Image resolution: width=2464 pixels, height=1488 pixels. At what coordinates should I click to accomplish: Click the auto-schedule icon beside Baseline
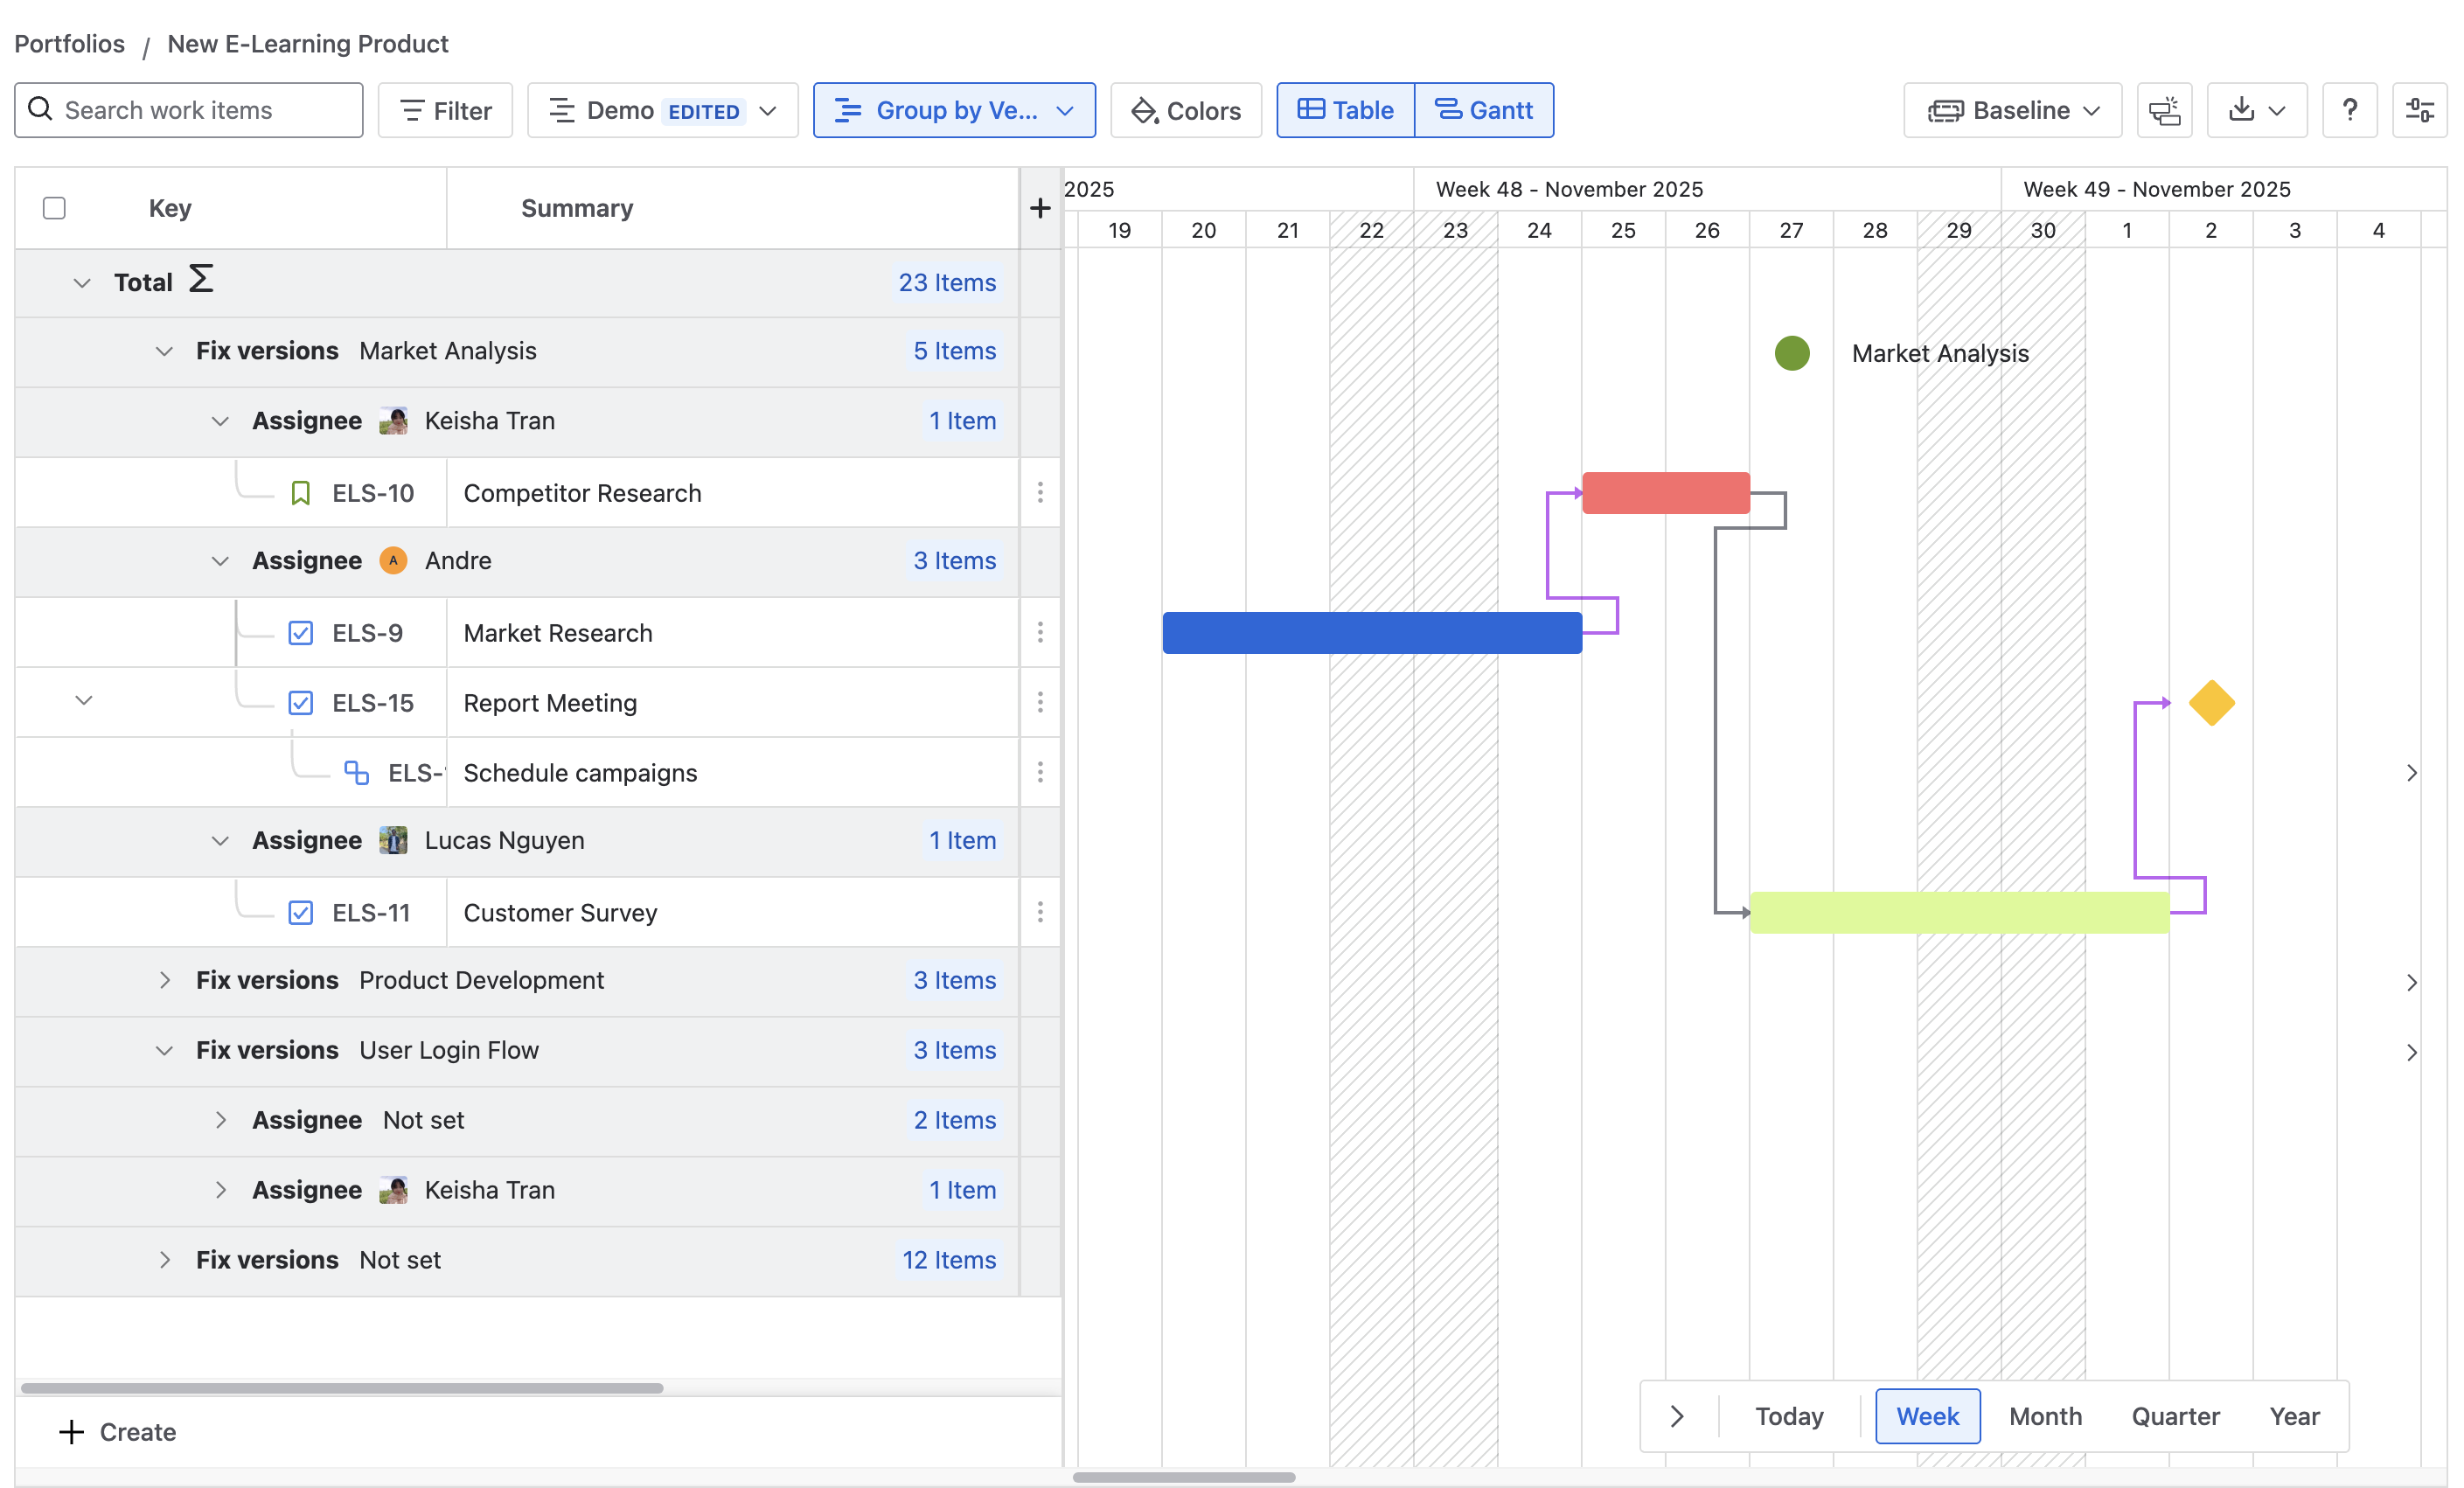click(x=2164, y=110)
